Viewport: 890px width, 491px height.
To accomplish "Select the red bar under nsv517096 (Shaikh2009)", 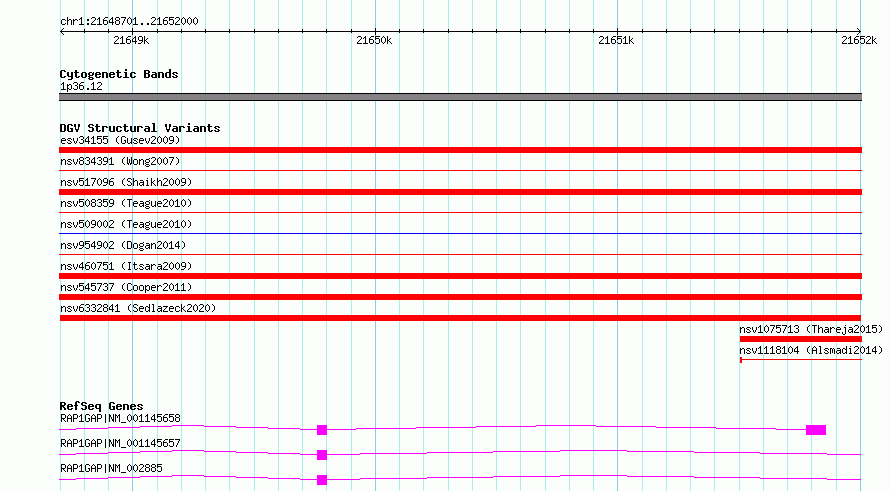I will tap(460, 192).
